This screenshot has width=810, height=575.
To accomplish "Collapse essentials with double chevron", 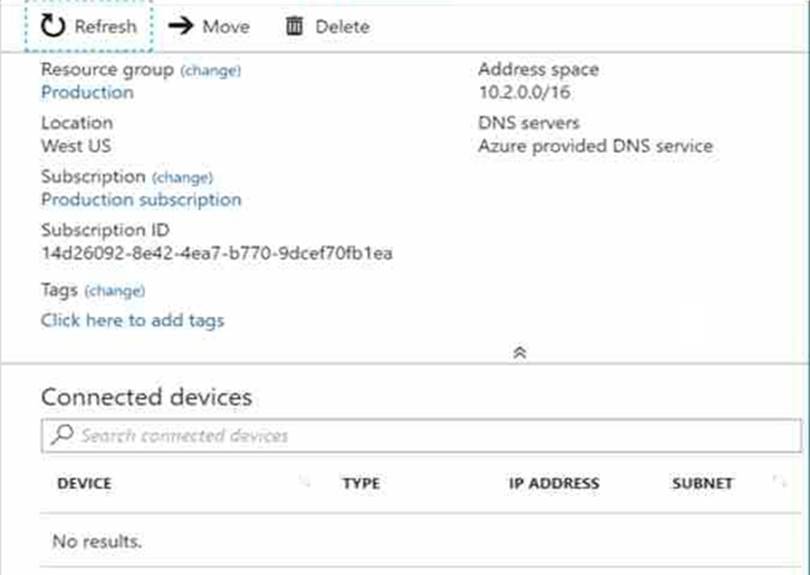I will (520, 352).
